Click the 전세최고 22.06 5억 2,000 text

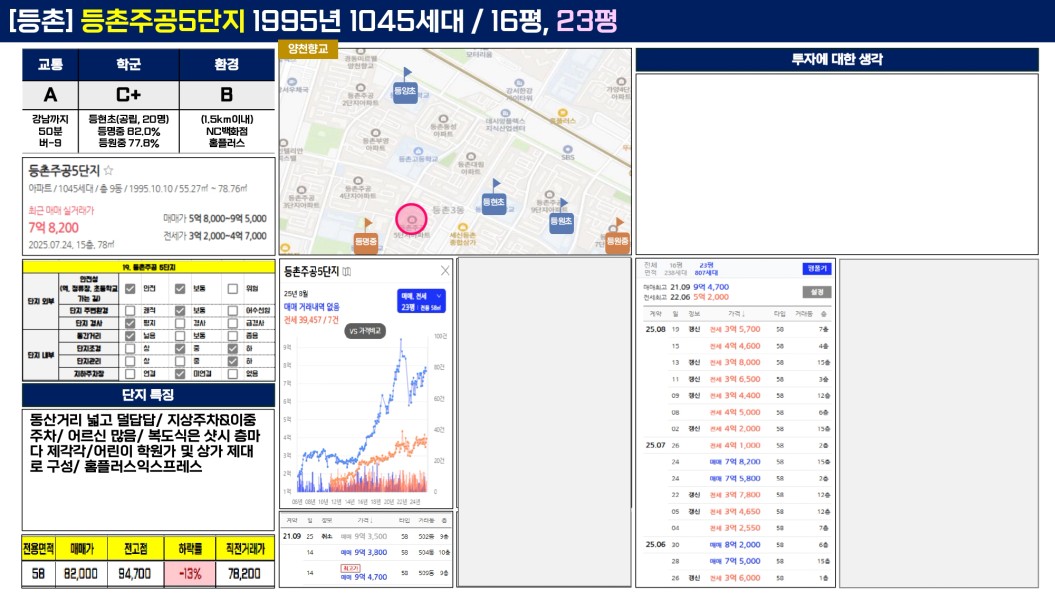pos(686,297)
